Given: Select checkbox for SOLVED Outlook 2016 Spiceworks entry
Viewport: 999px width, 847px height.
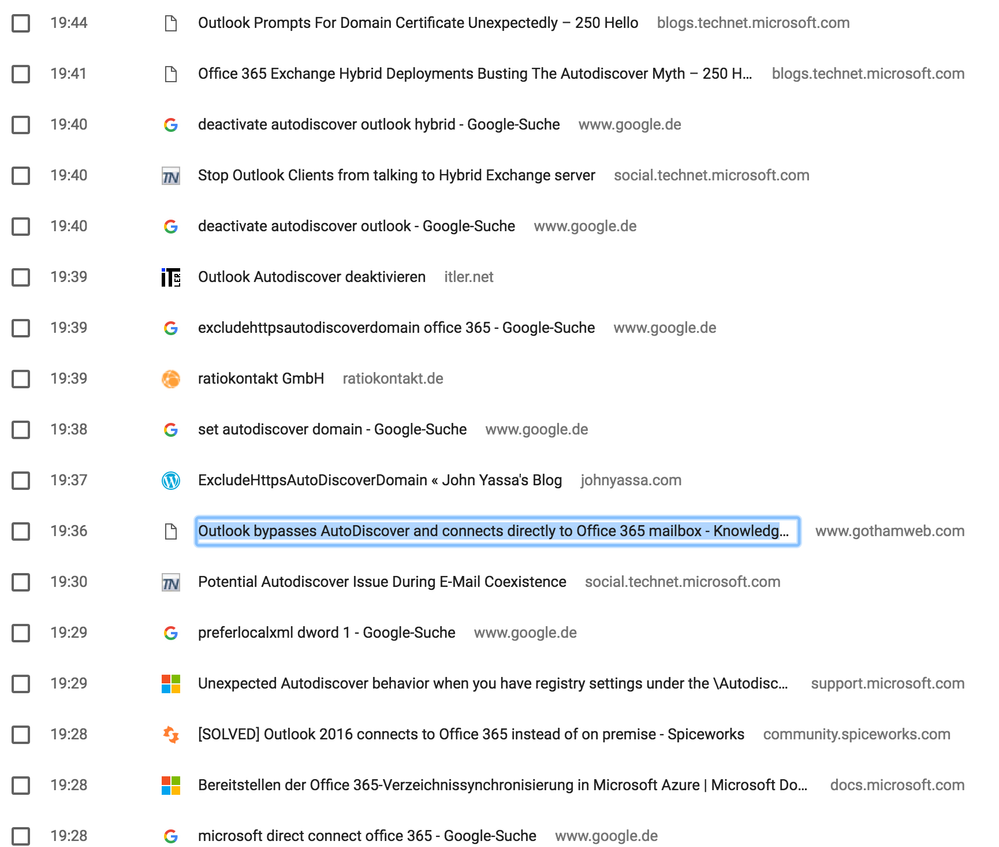Looking at the screenshot, I should (x=21, y=735).
